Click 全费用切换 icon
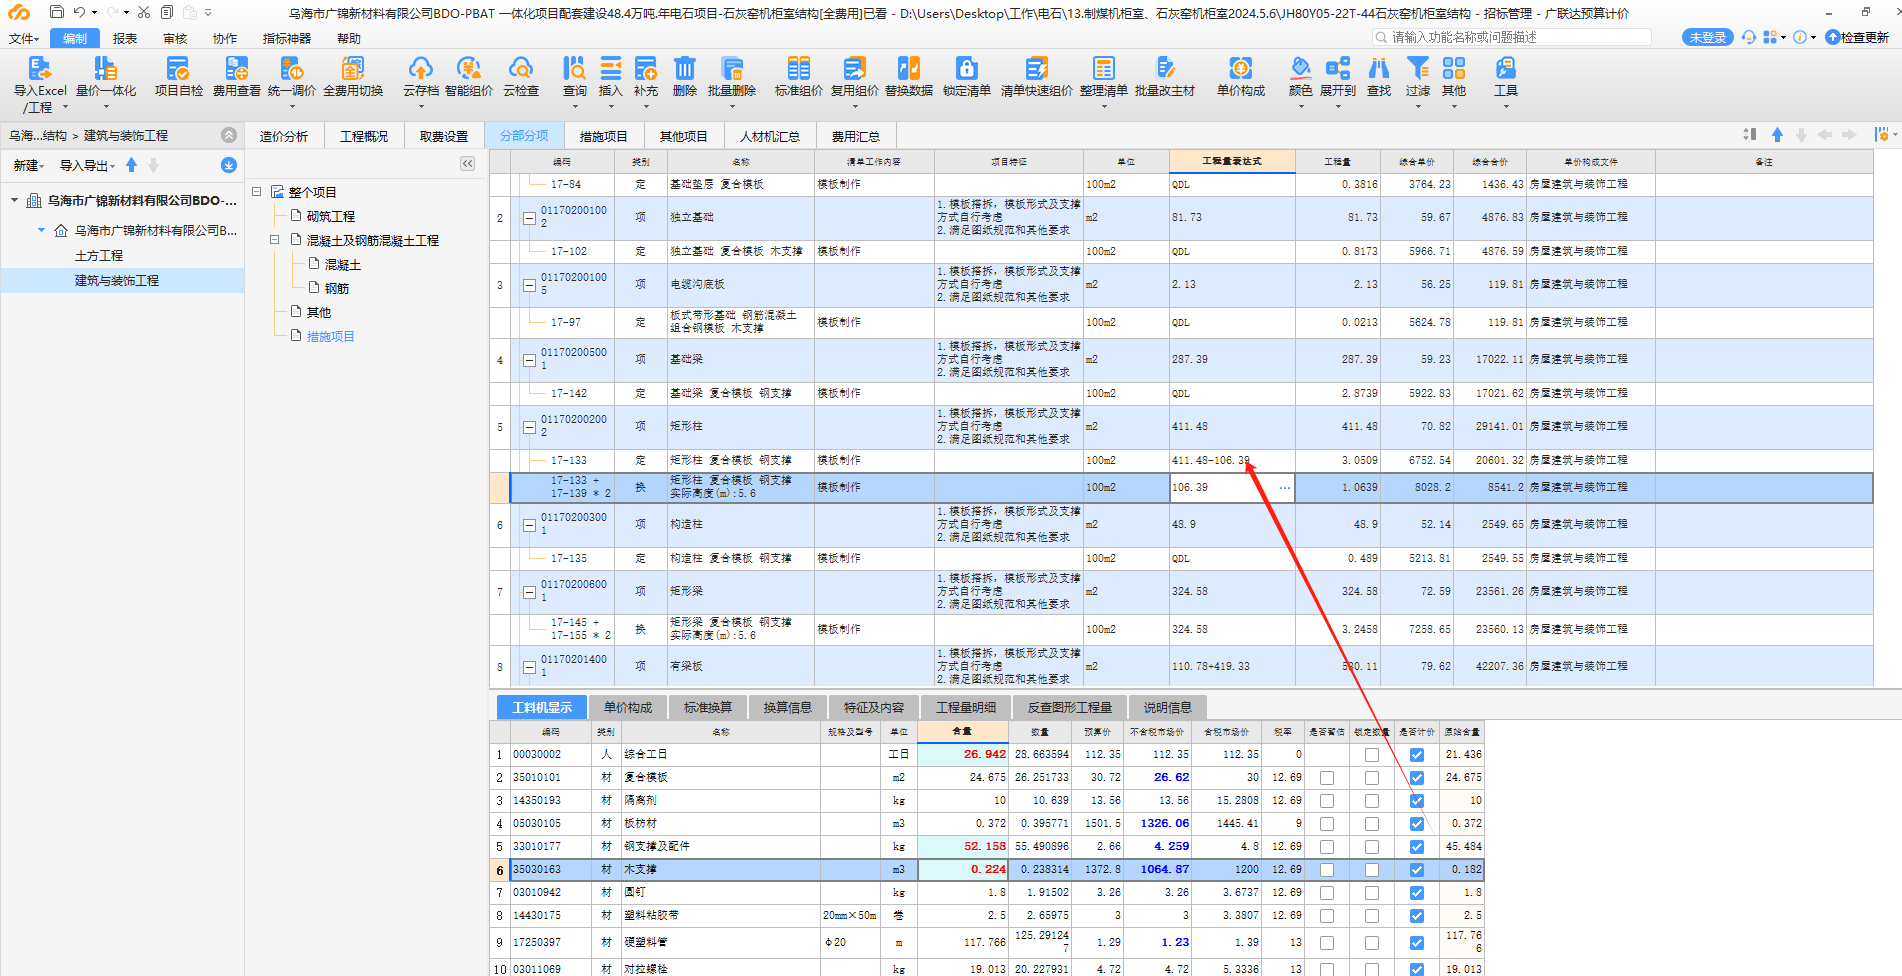The width and height of the screenshot is (1902, 976). point(353,68)
